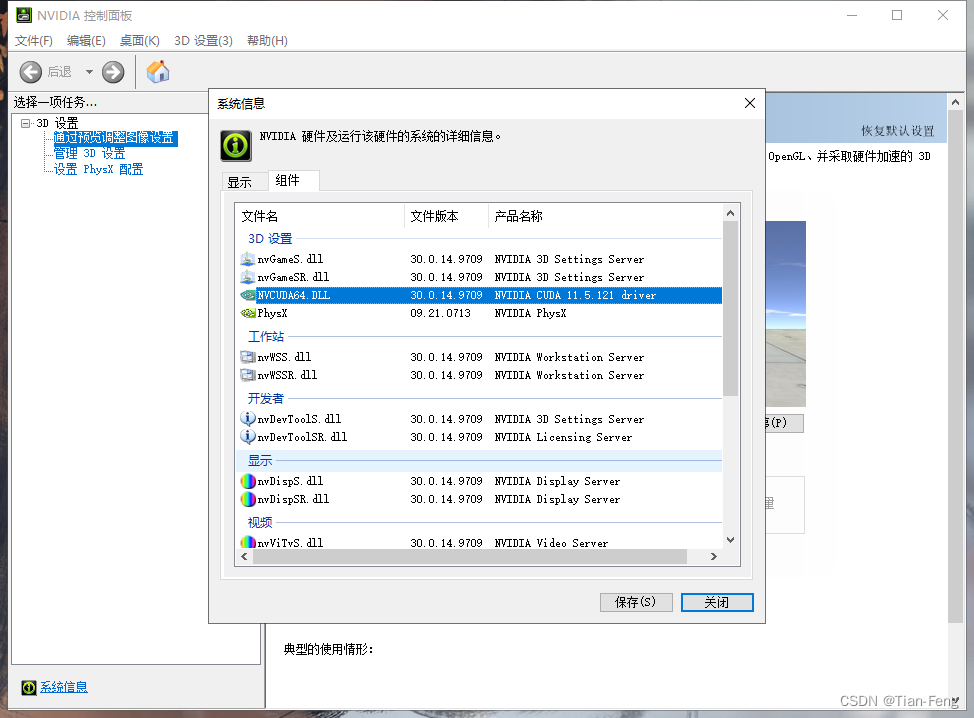Click nvWSS.dll 'NVIDIA Workstation Server' text
This screenshot has height=718, width=974.
(x=569, y=357)
